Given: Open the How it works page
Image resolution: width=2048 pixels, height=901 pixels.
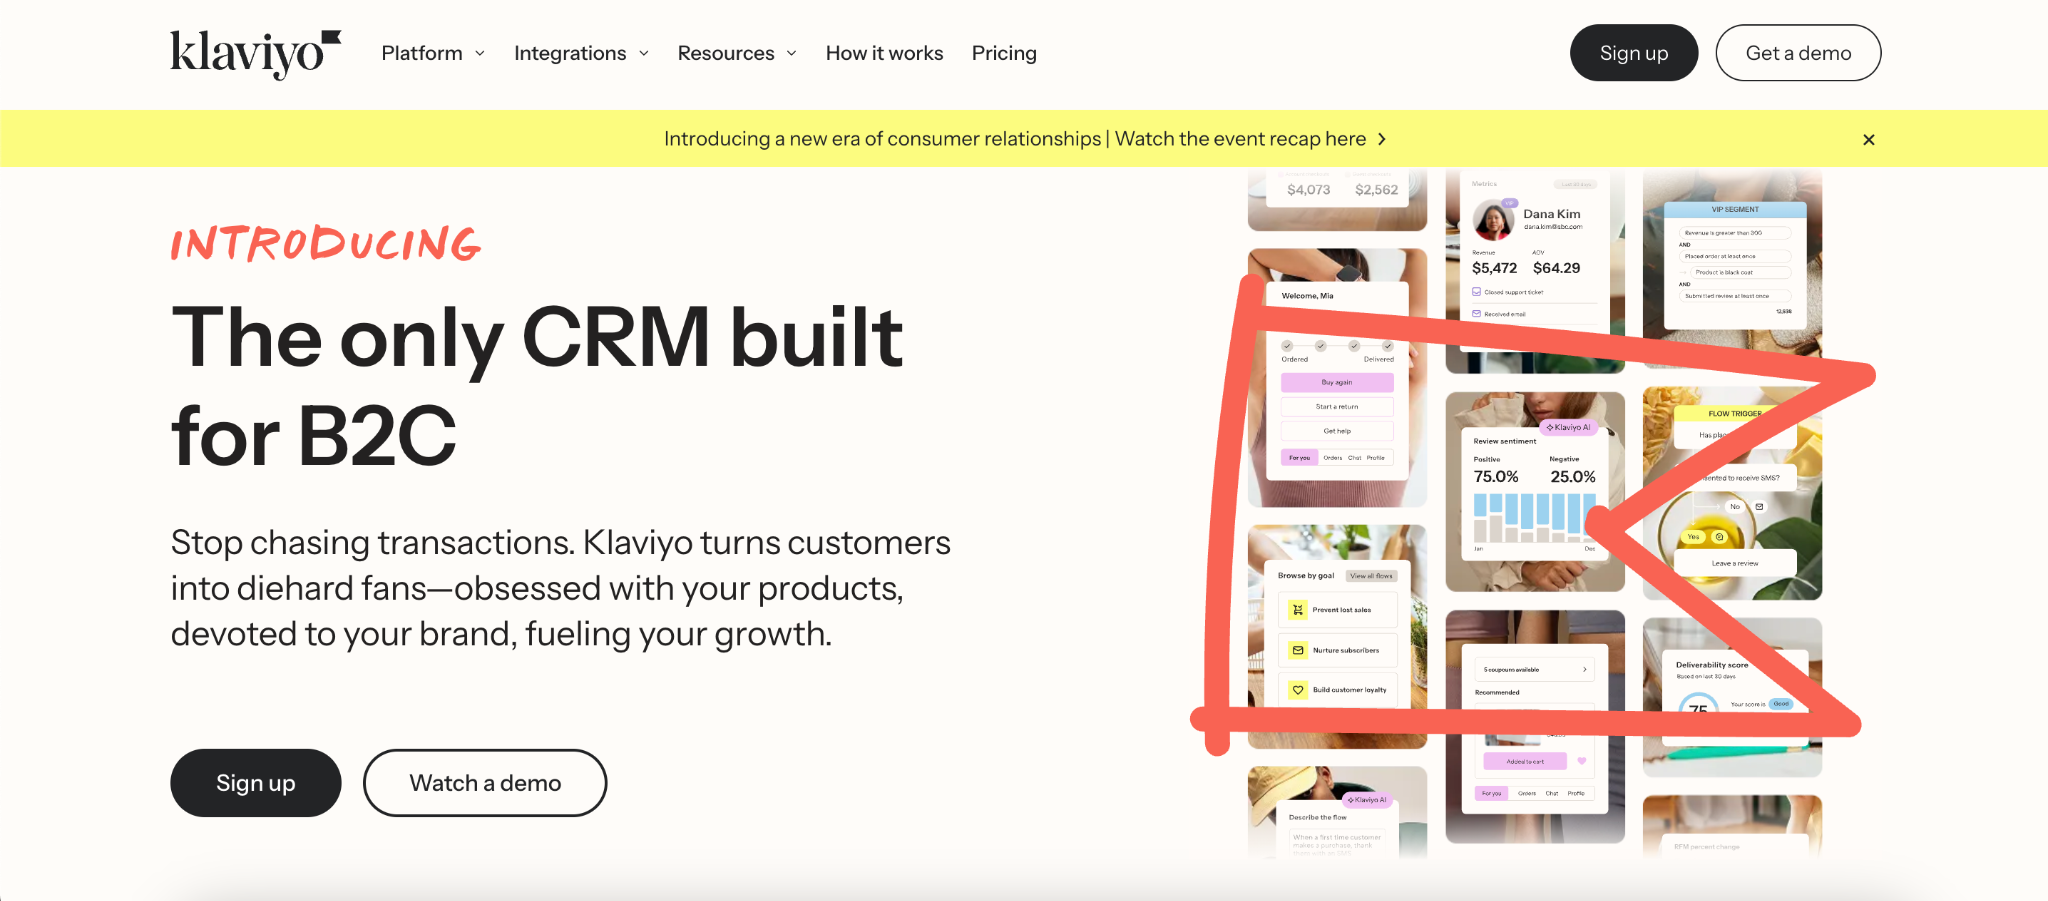Looking at the screenshot, I should (884, 53).
